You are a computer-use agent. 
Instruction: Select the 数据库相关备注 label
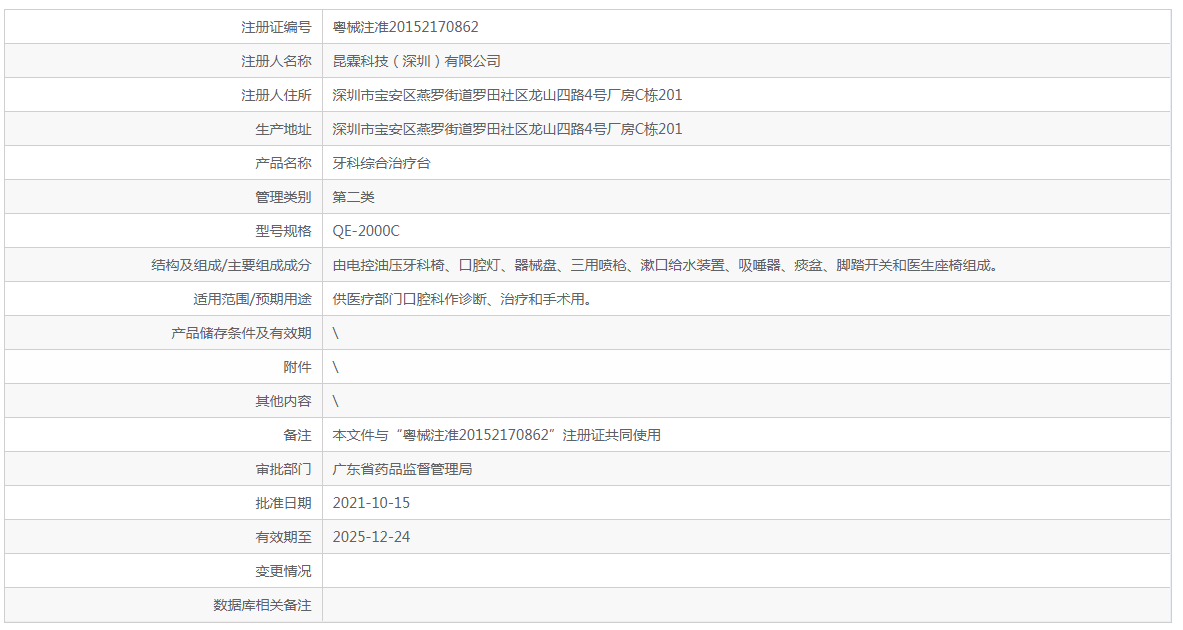(262, 604)
